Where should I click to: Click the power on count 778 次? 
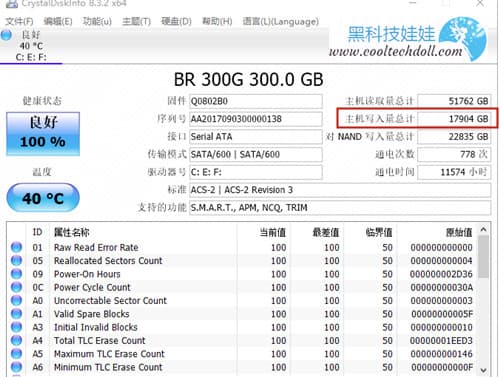(454, 154)
